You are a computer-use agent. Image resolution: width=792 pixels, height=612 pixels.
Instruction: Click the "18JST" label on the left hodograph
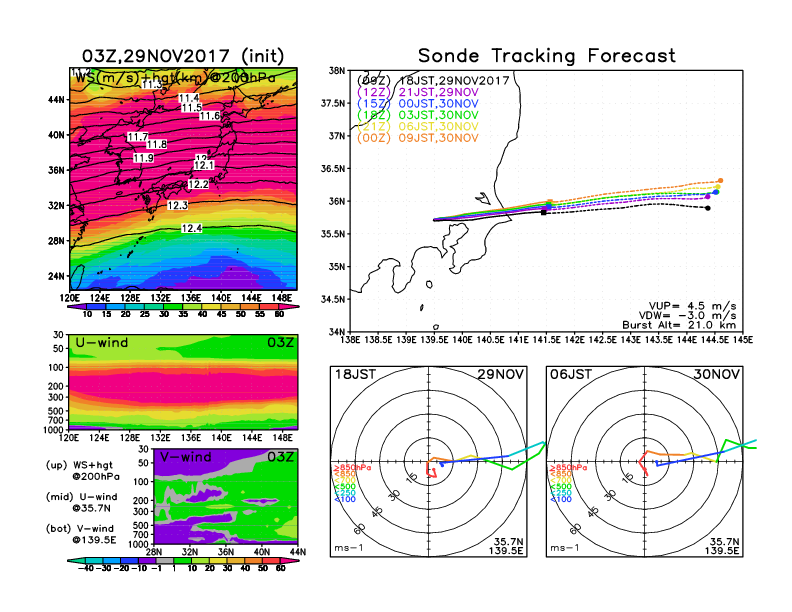(355, 375)
